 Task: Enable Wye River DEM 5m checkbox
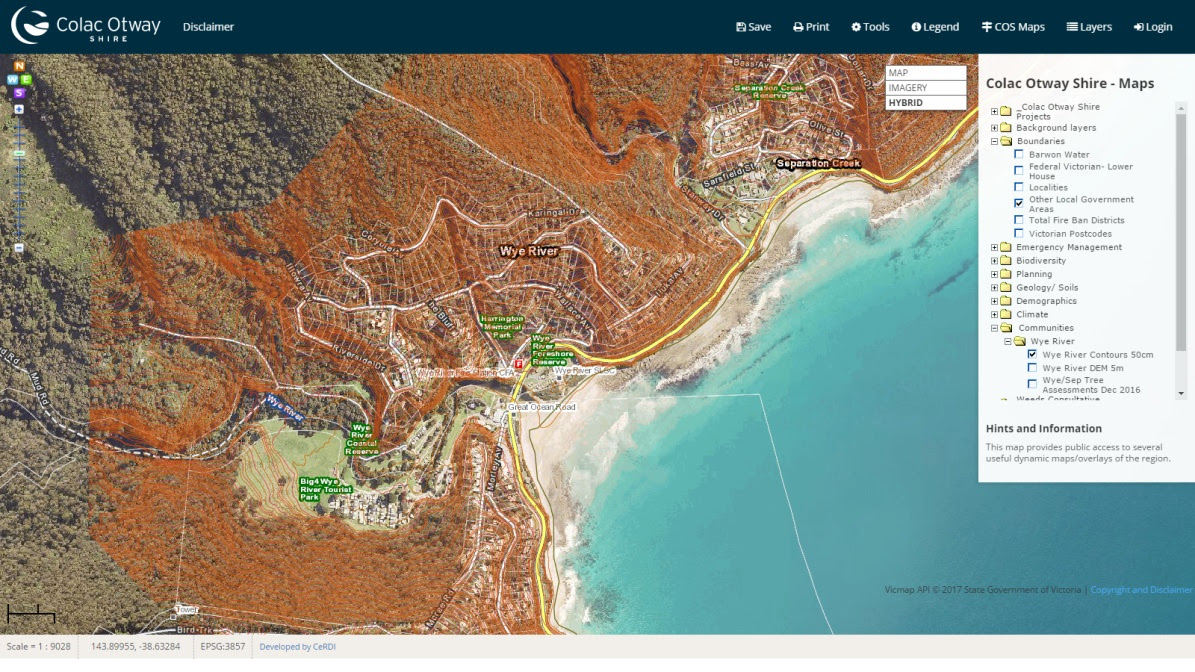tap(1033, 367)
